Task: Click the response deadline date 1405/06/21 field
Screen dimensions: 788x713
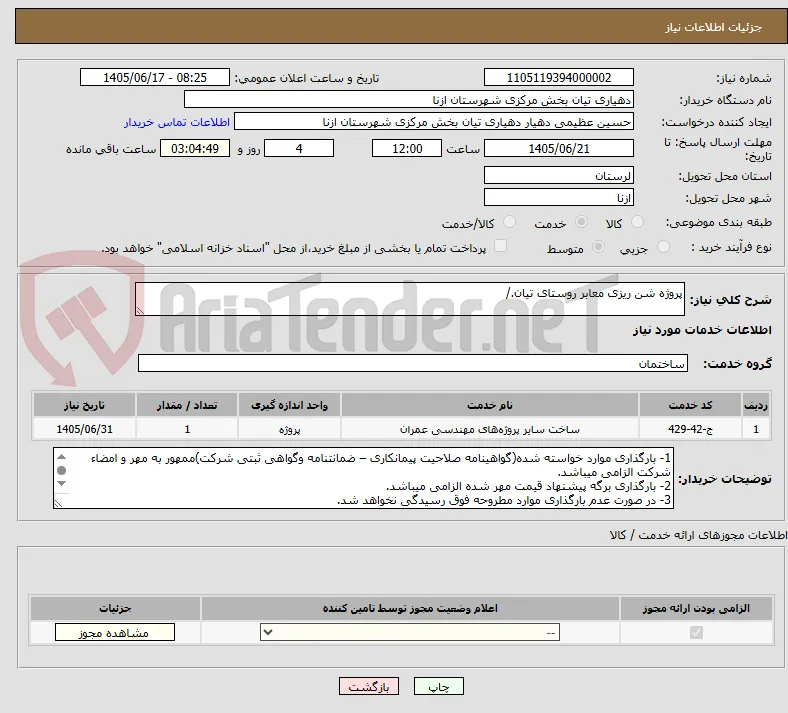Action: coord(558,148)
